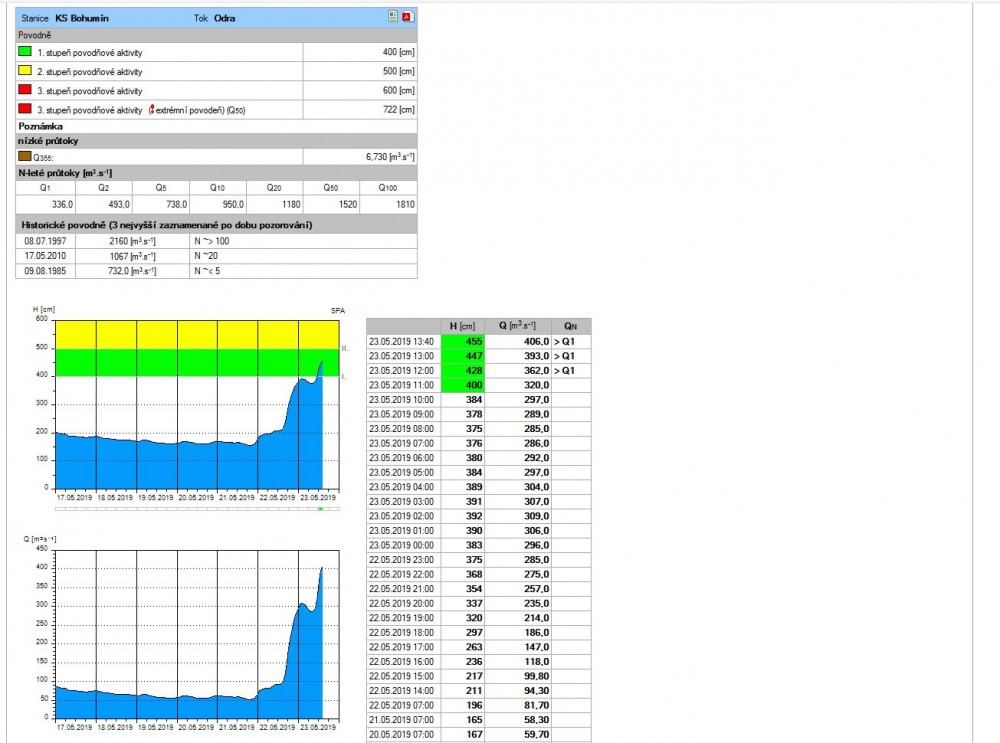1000x743 pixels.
Task: Click the Q [m3.s-1] table column header
Action: [x=518, y=326]
